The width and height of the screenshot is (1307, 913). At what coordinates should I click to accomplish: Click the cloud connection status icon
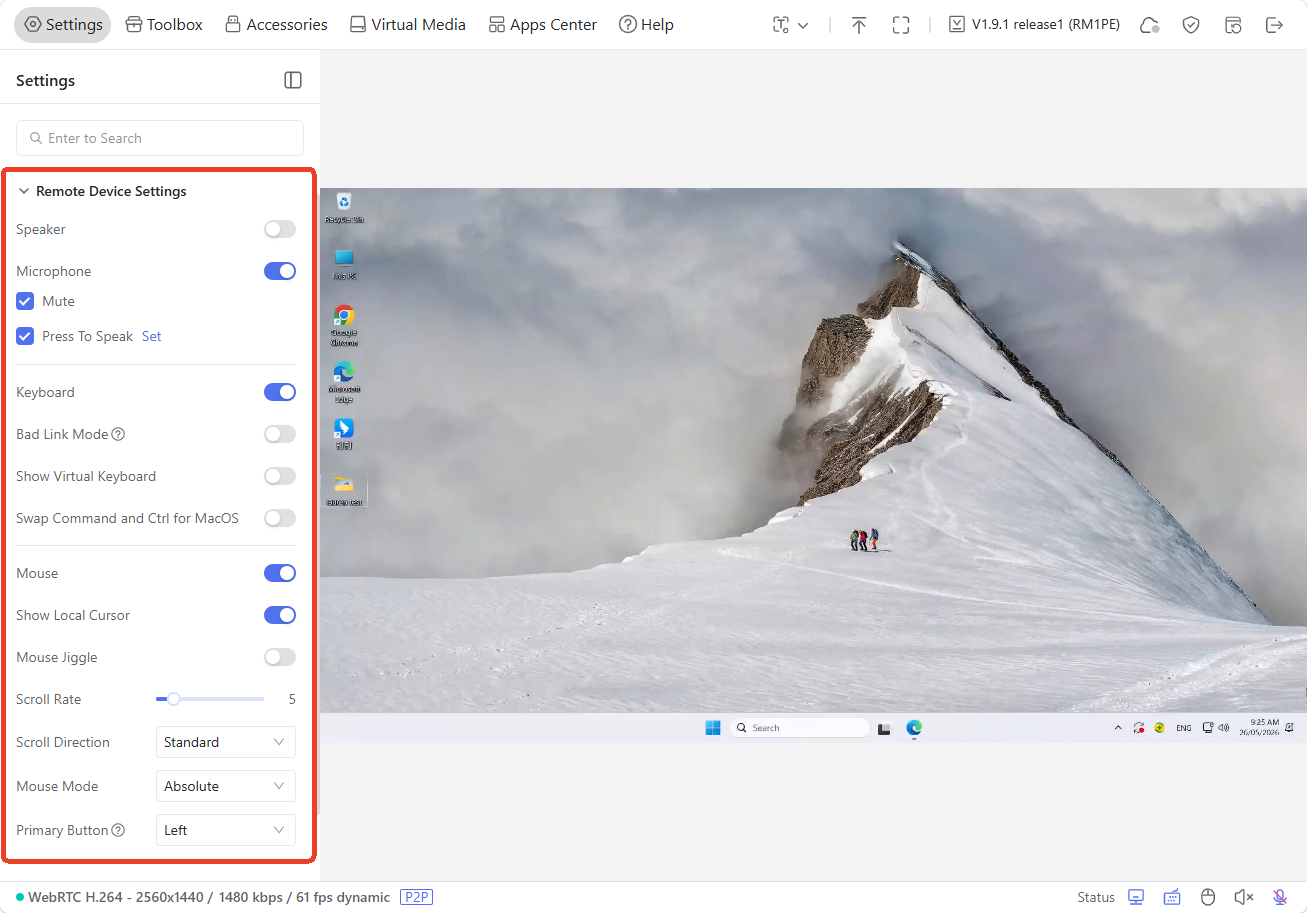coord(1150,25)
